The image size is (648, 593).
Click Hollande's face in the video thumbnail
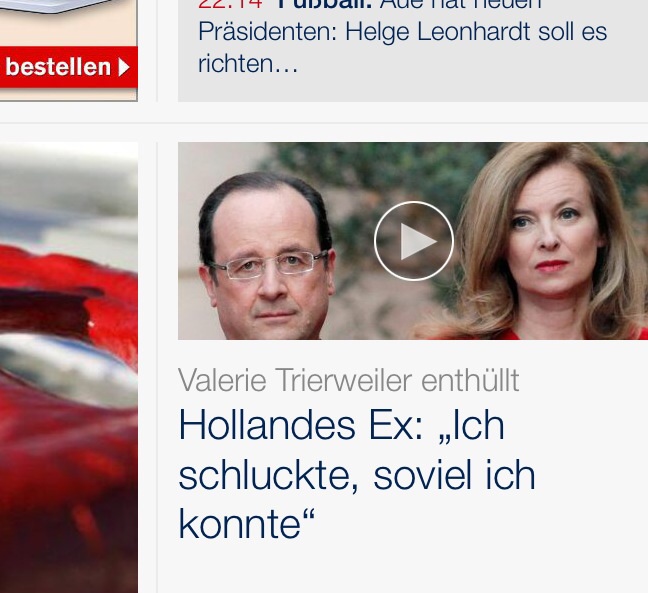click(x=268, y=256)
